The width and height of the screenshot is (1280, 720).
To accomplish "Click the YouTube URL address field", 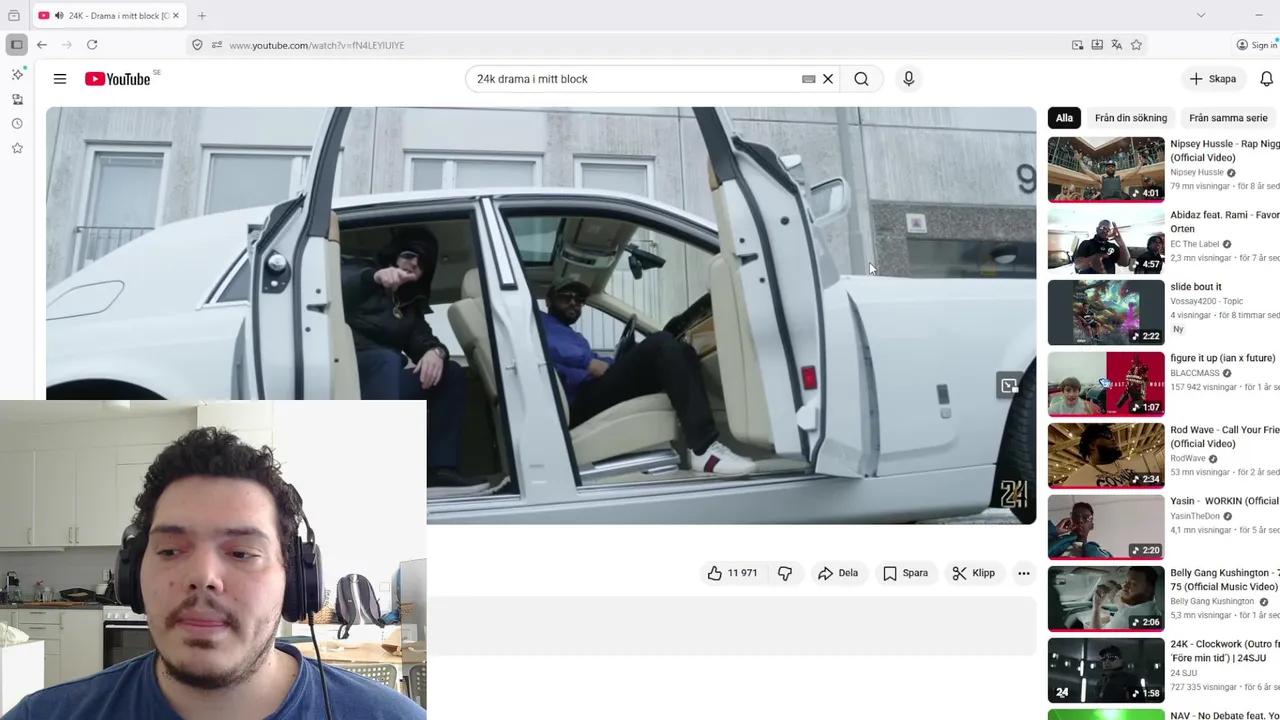I will (640, 45).
